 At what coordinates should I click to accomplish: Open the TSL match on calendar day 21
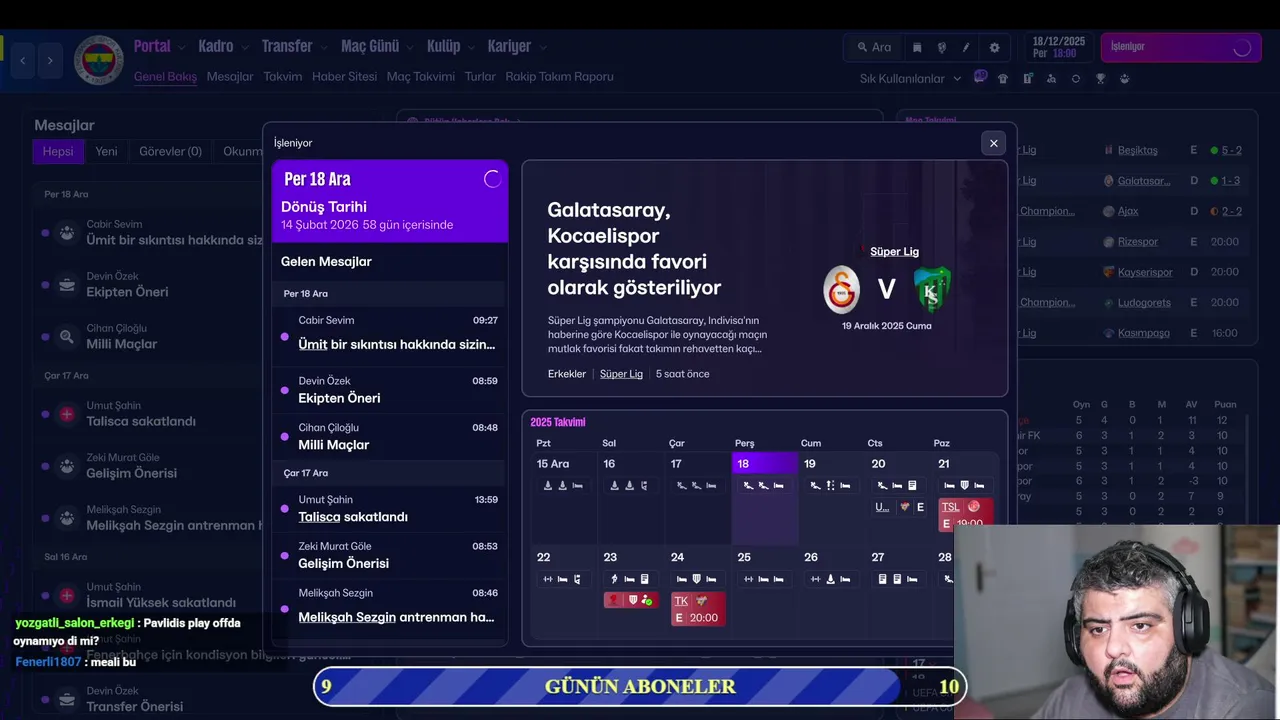(965, 515)
